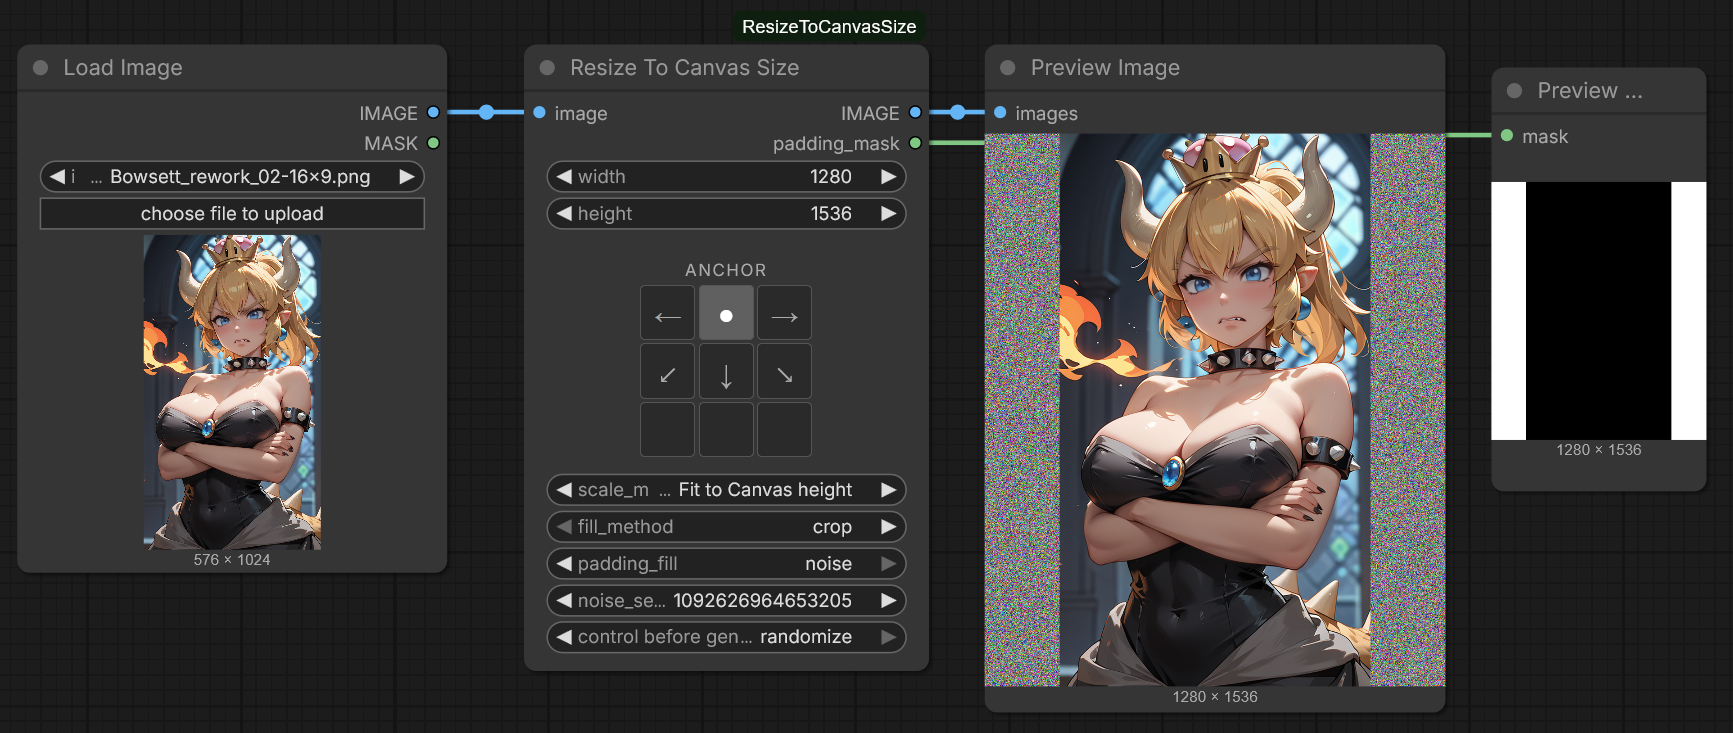1733x733 pixels.
Task: Collapse the Preview Image node dot
Action: [1008, 68]
